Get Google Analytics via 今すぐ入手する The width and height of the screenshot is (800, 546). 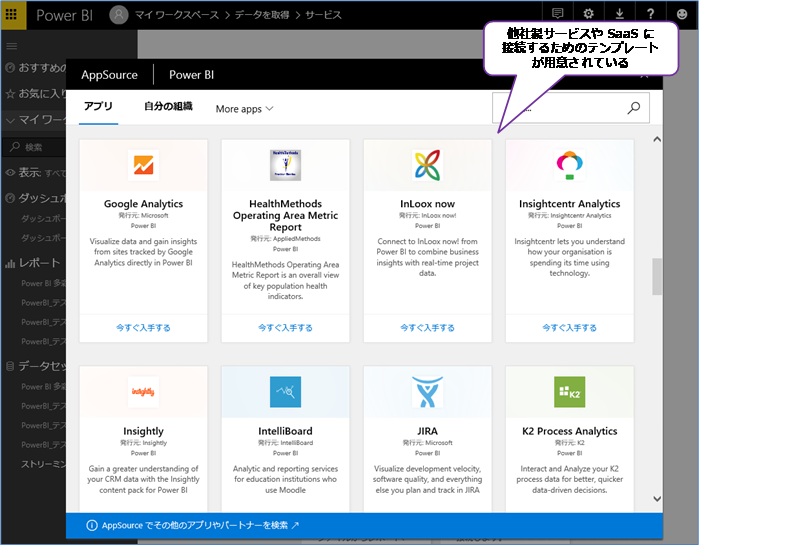(143, 328)
